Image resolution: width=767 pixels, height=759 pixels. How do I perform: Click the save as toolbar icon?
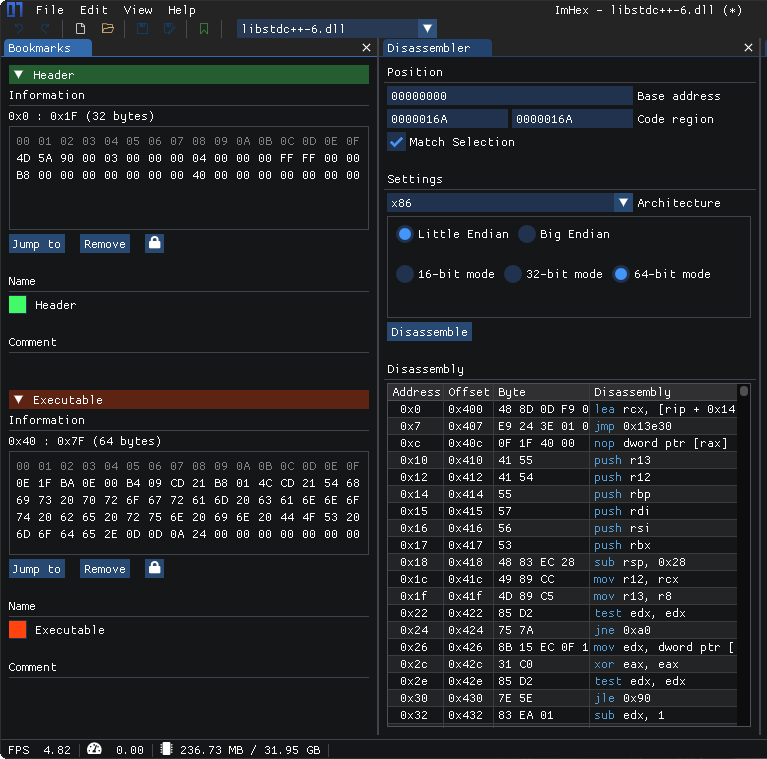pyautogui.click(x=170, y=29)
